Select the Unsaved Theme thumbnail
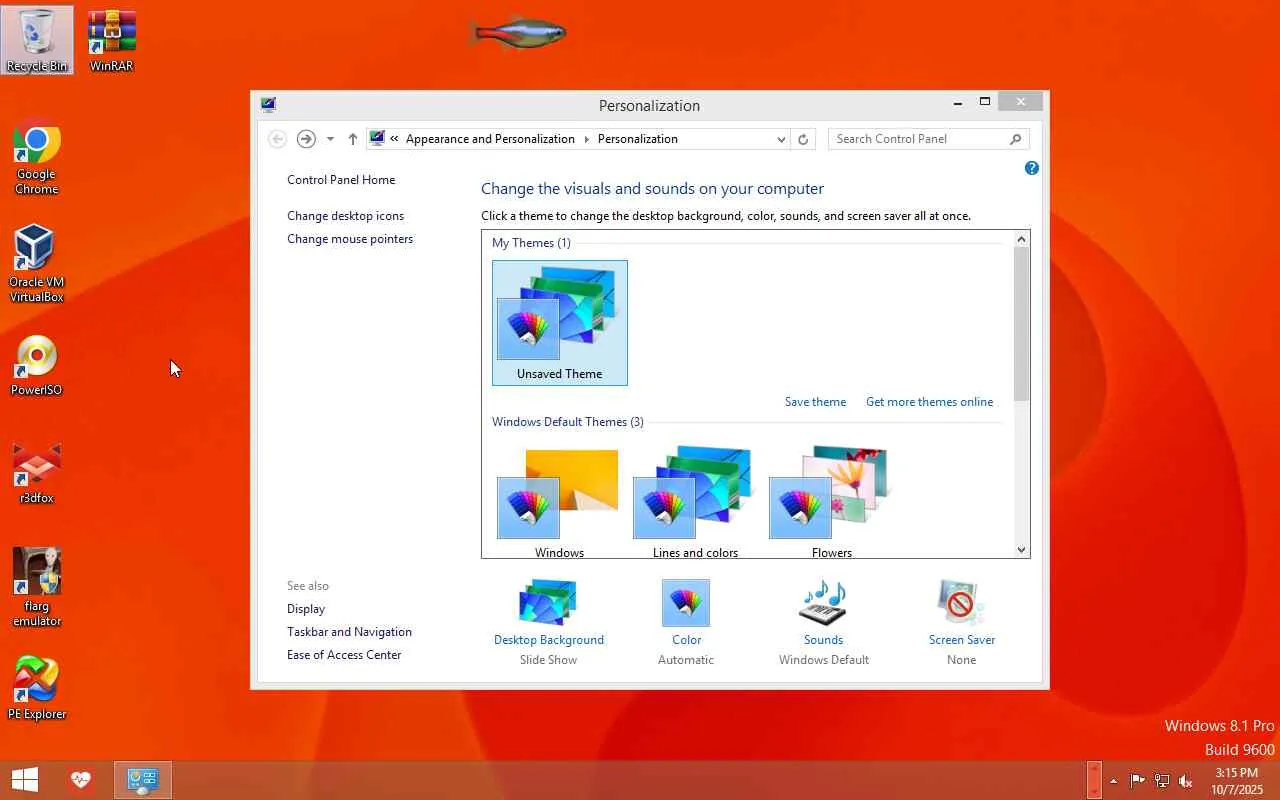Screen dimensions: 1280x800 560,323
